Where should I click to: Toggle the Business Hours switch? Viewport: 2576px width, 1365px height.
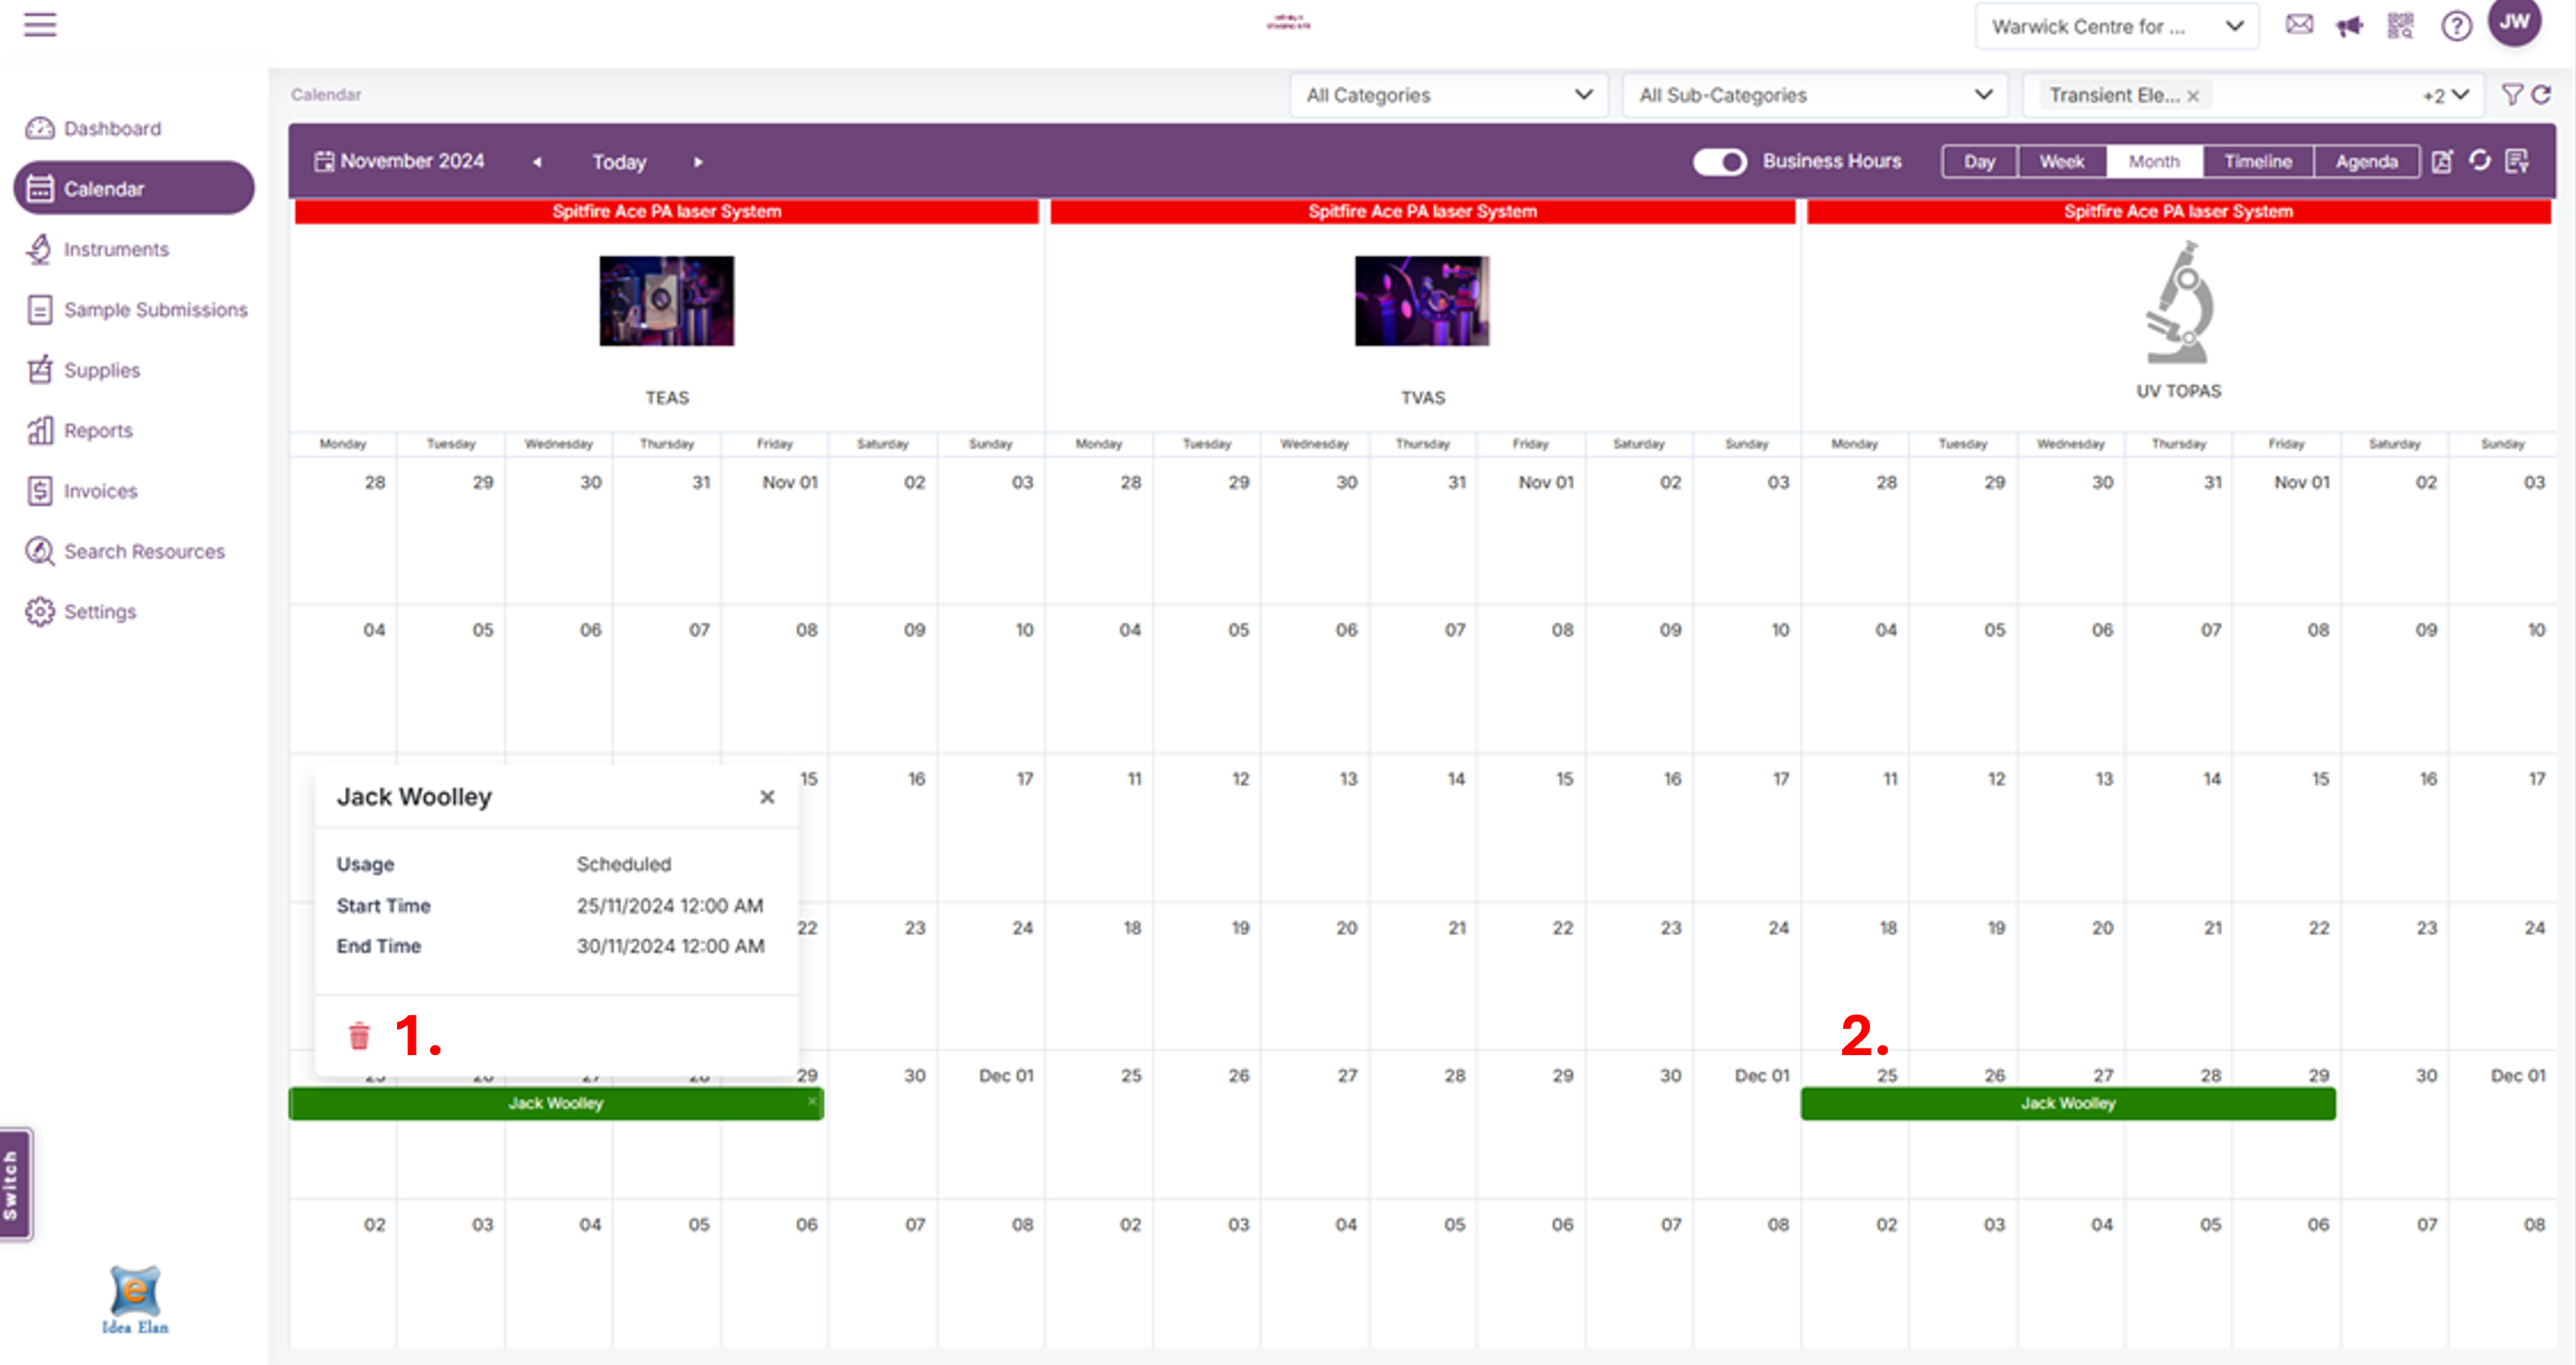(1719, 161)
